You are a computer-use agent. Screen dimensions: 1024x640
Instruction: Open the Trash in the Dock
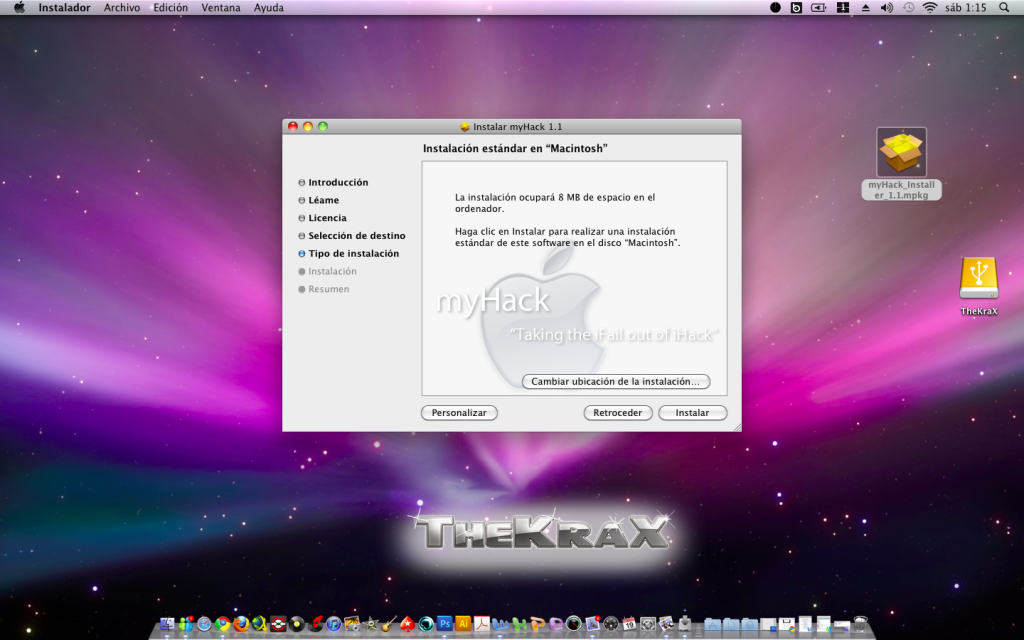click(x=861, y=624)
